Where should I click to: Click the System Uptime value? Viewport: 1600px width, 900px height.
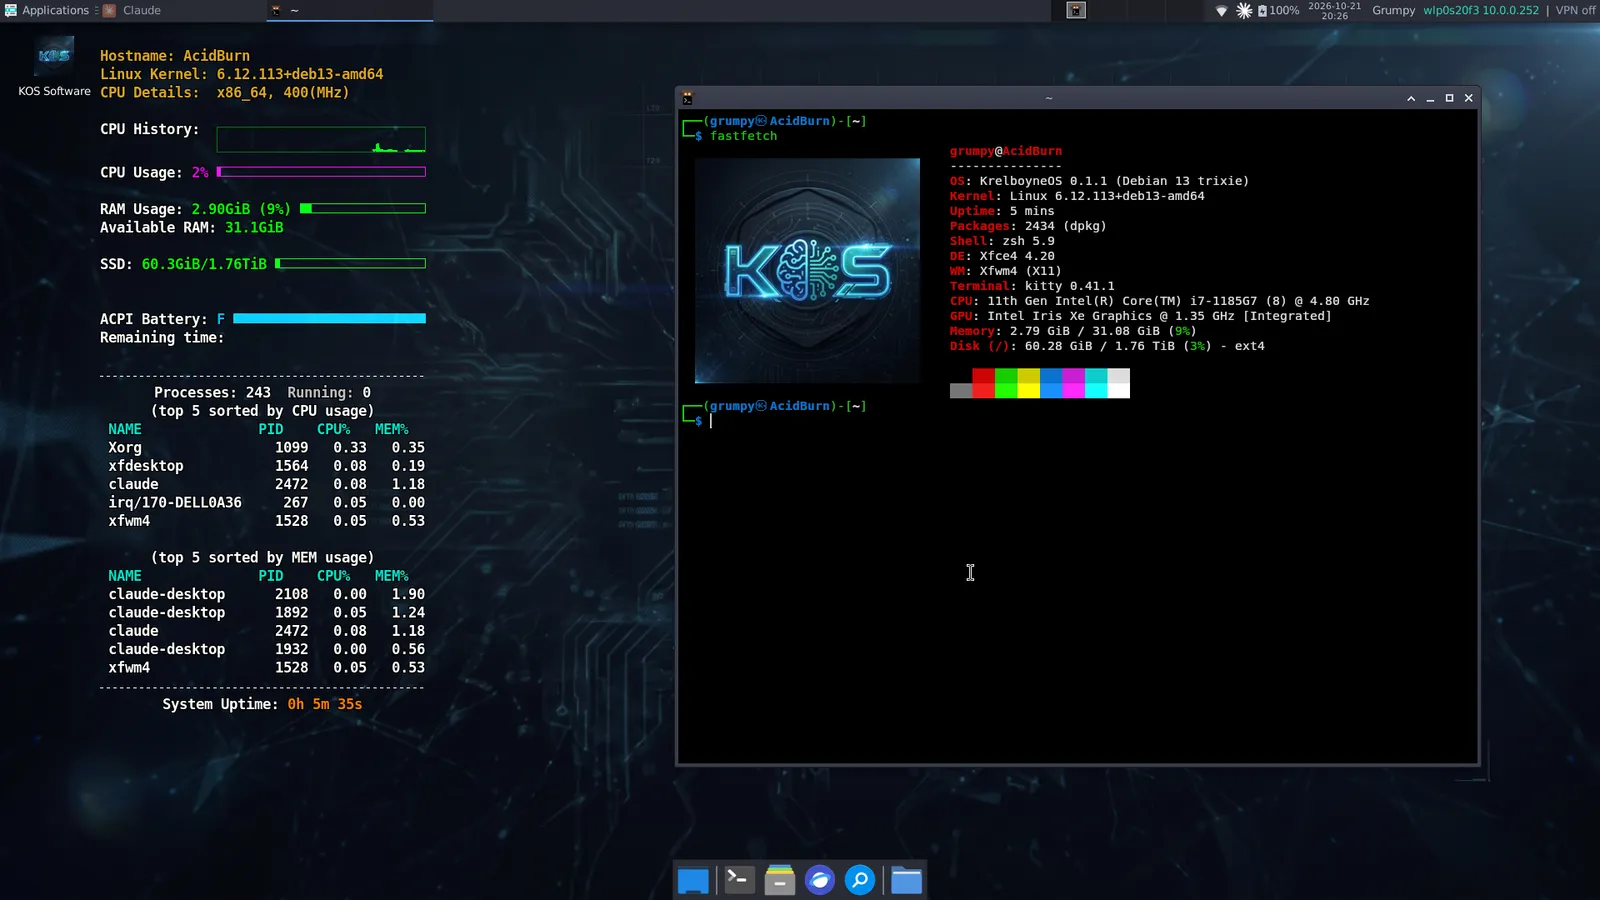tap(325, 704)
